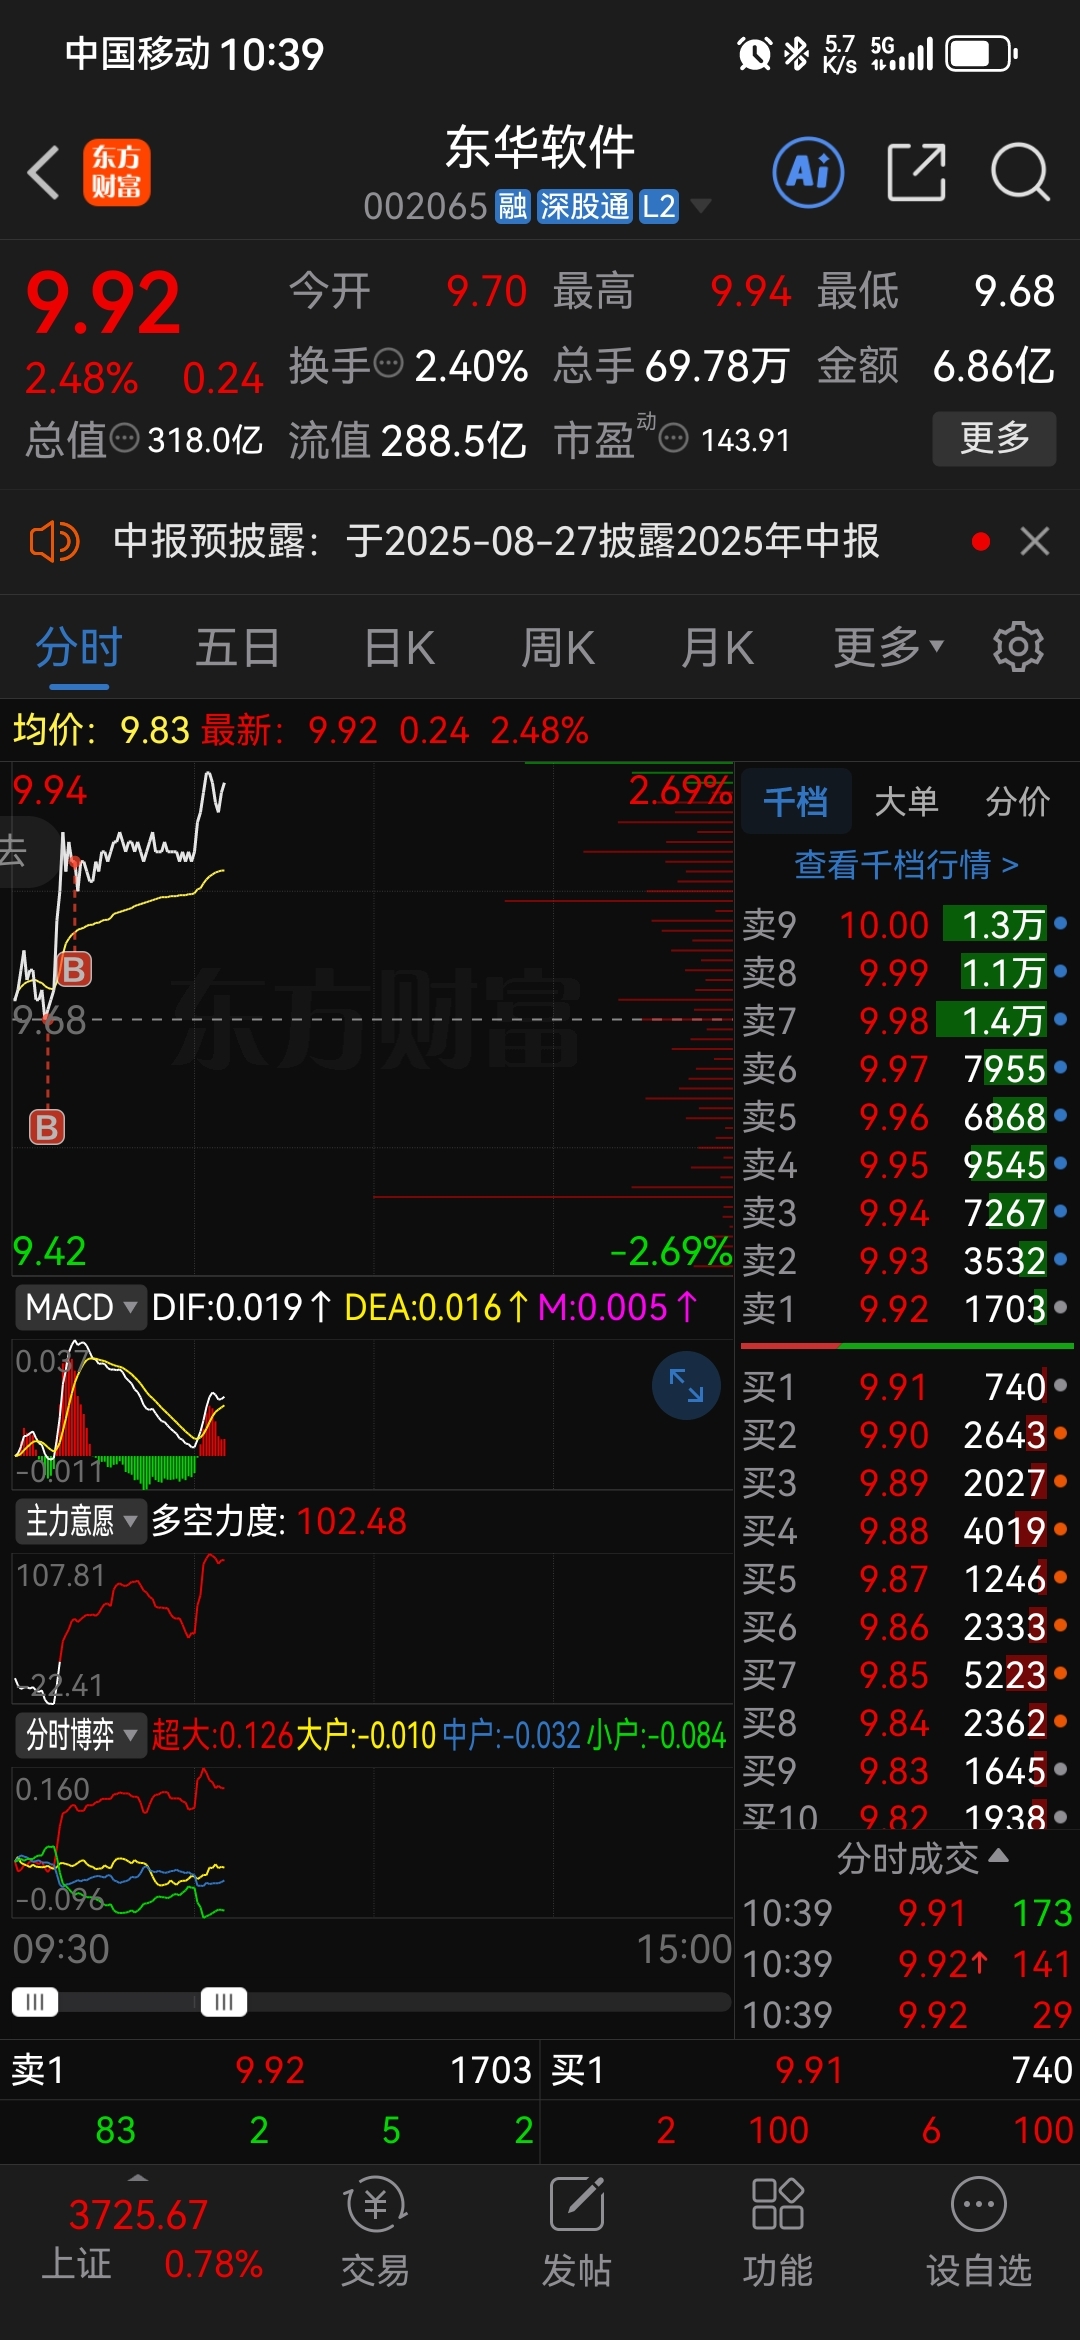1080x2340 pixels.
Task: Switch to 周K tab
Action: click(x=558, y=647)
